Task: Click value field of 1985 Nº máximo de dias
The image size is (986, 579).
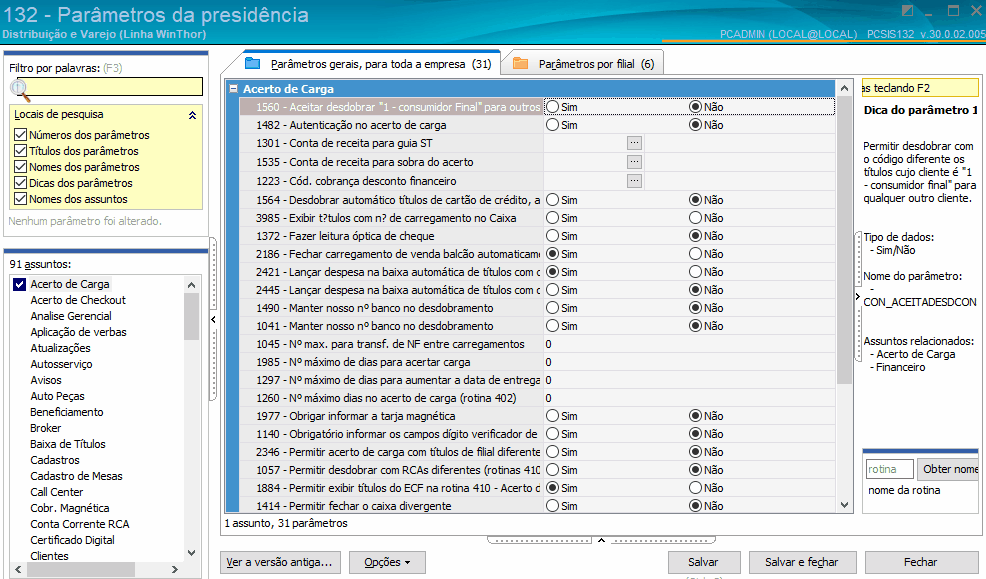Action: 689,363
